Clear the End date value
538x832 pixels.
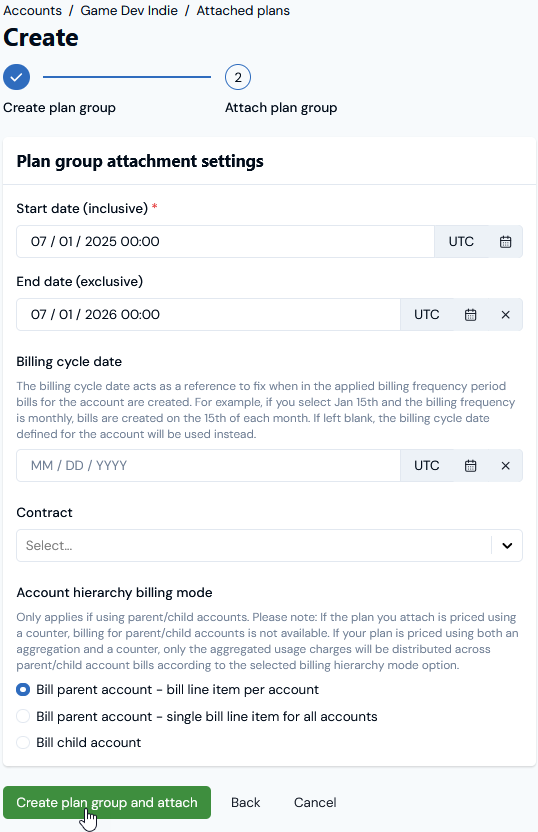click(505, 315)
